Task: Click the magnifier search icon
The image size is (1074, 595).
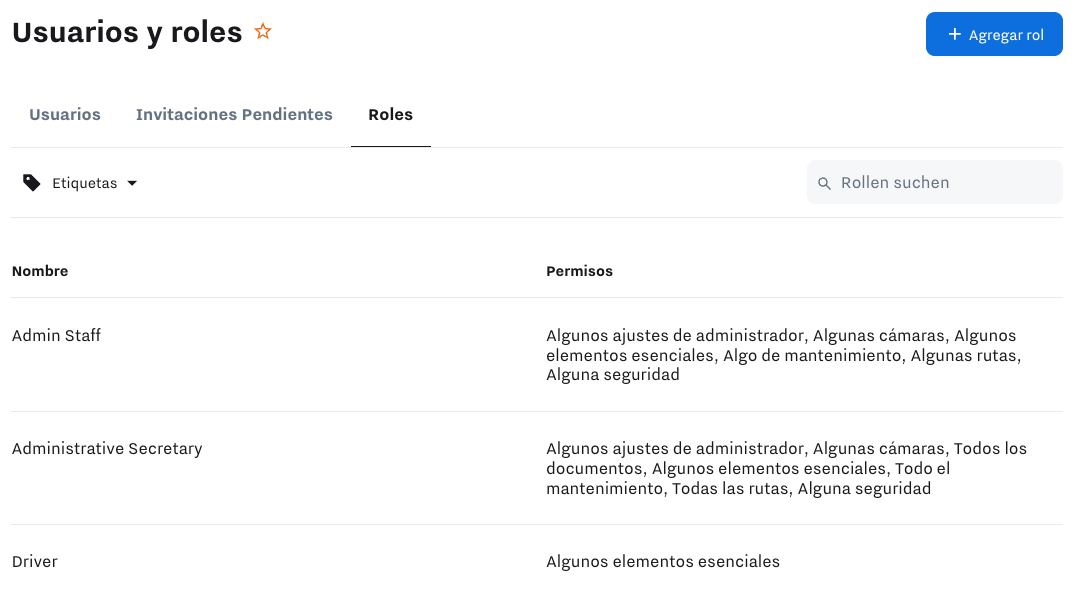Action: 825,183
